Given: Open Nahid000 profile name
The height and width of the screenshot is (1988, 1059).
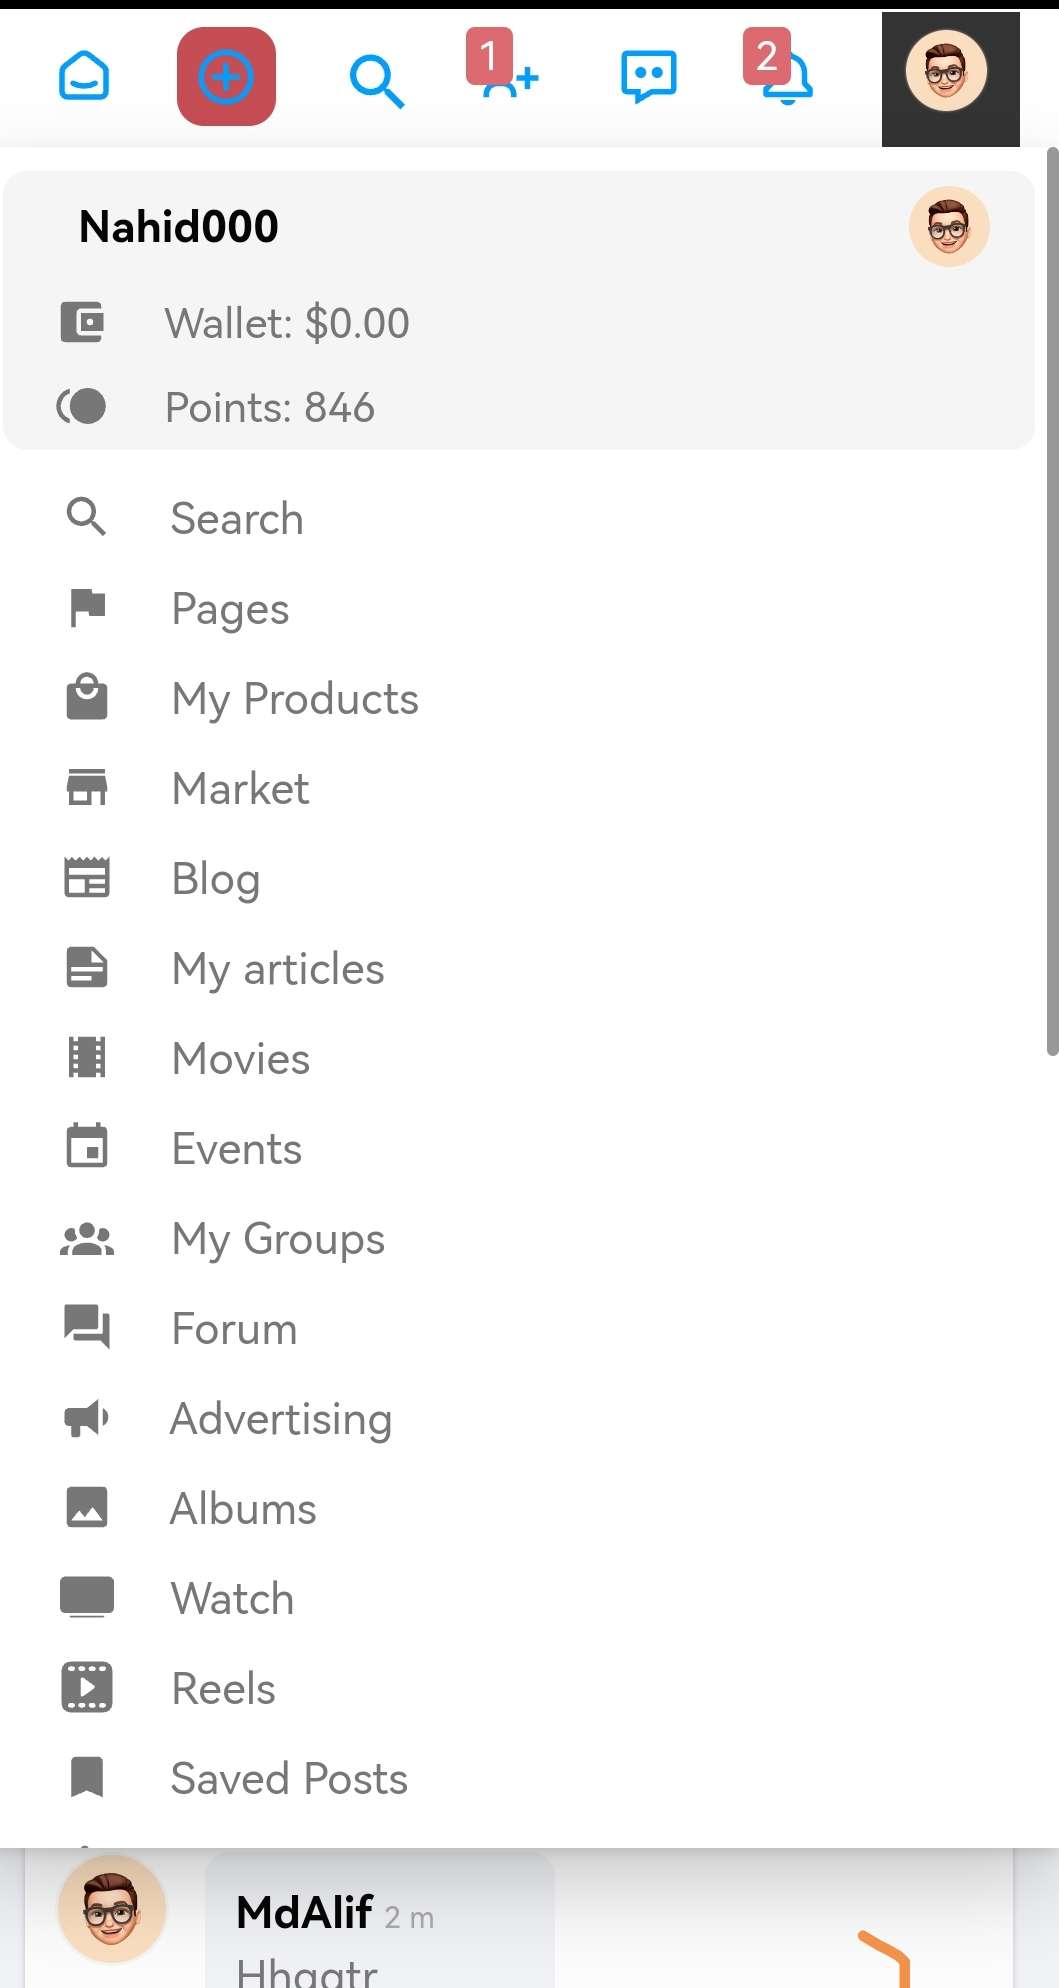Looking at the screenshot, I should [x=178, y=227].
